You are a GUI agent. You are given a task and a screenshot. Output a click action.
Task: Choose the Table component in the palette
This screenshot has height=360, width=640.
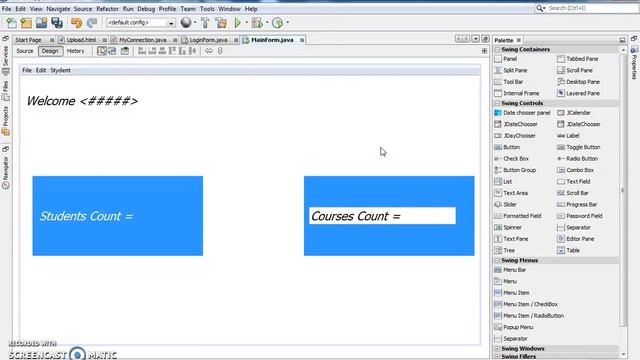569,250
